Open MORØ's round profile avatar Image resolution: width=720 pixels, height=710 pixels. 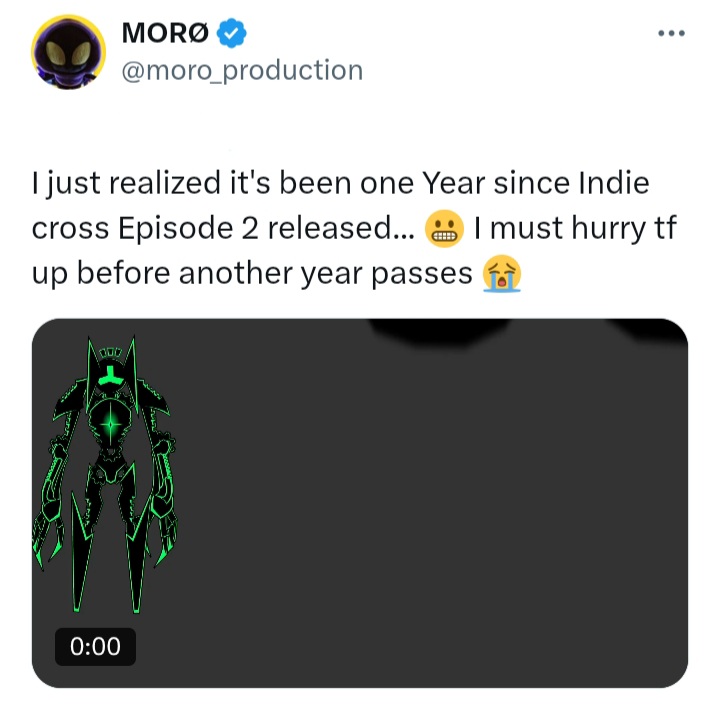click(x=68, y=52)
